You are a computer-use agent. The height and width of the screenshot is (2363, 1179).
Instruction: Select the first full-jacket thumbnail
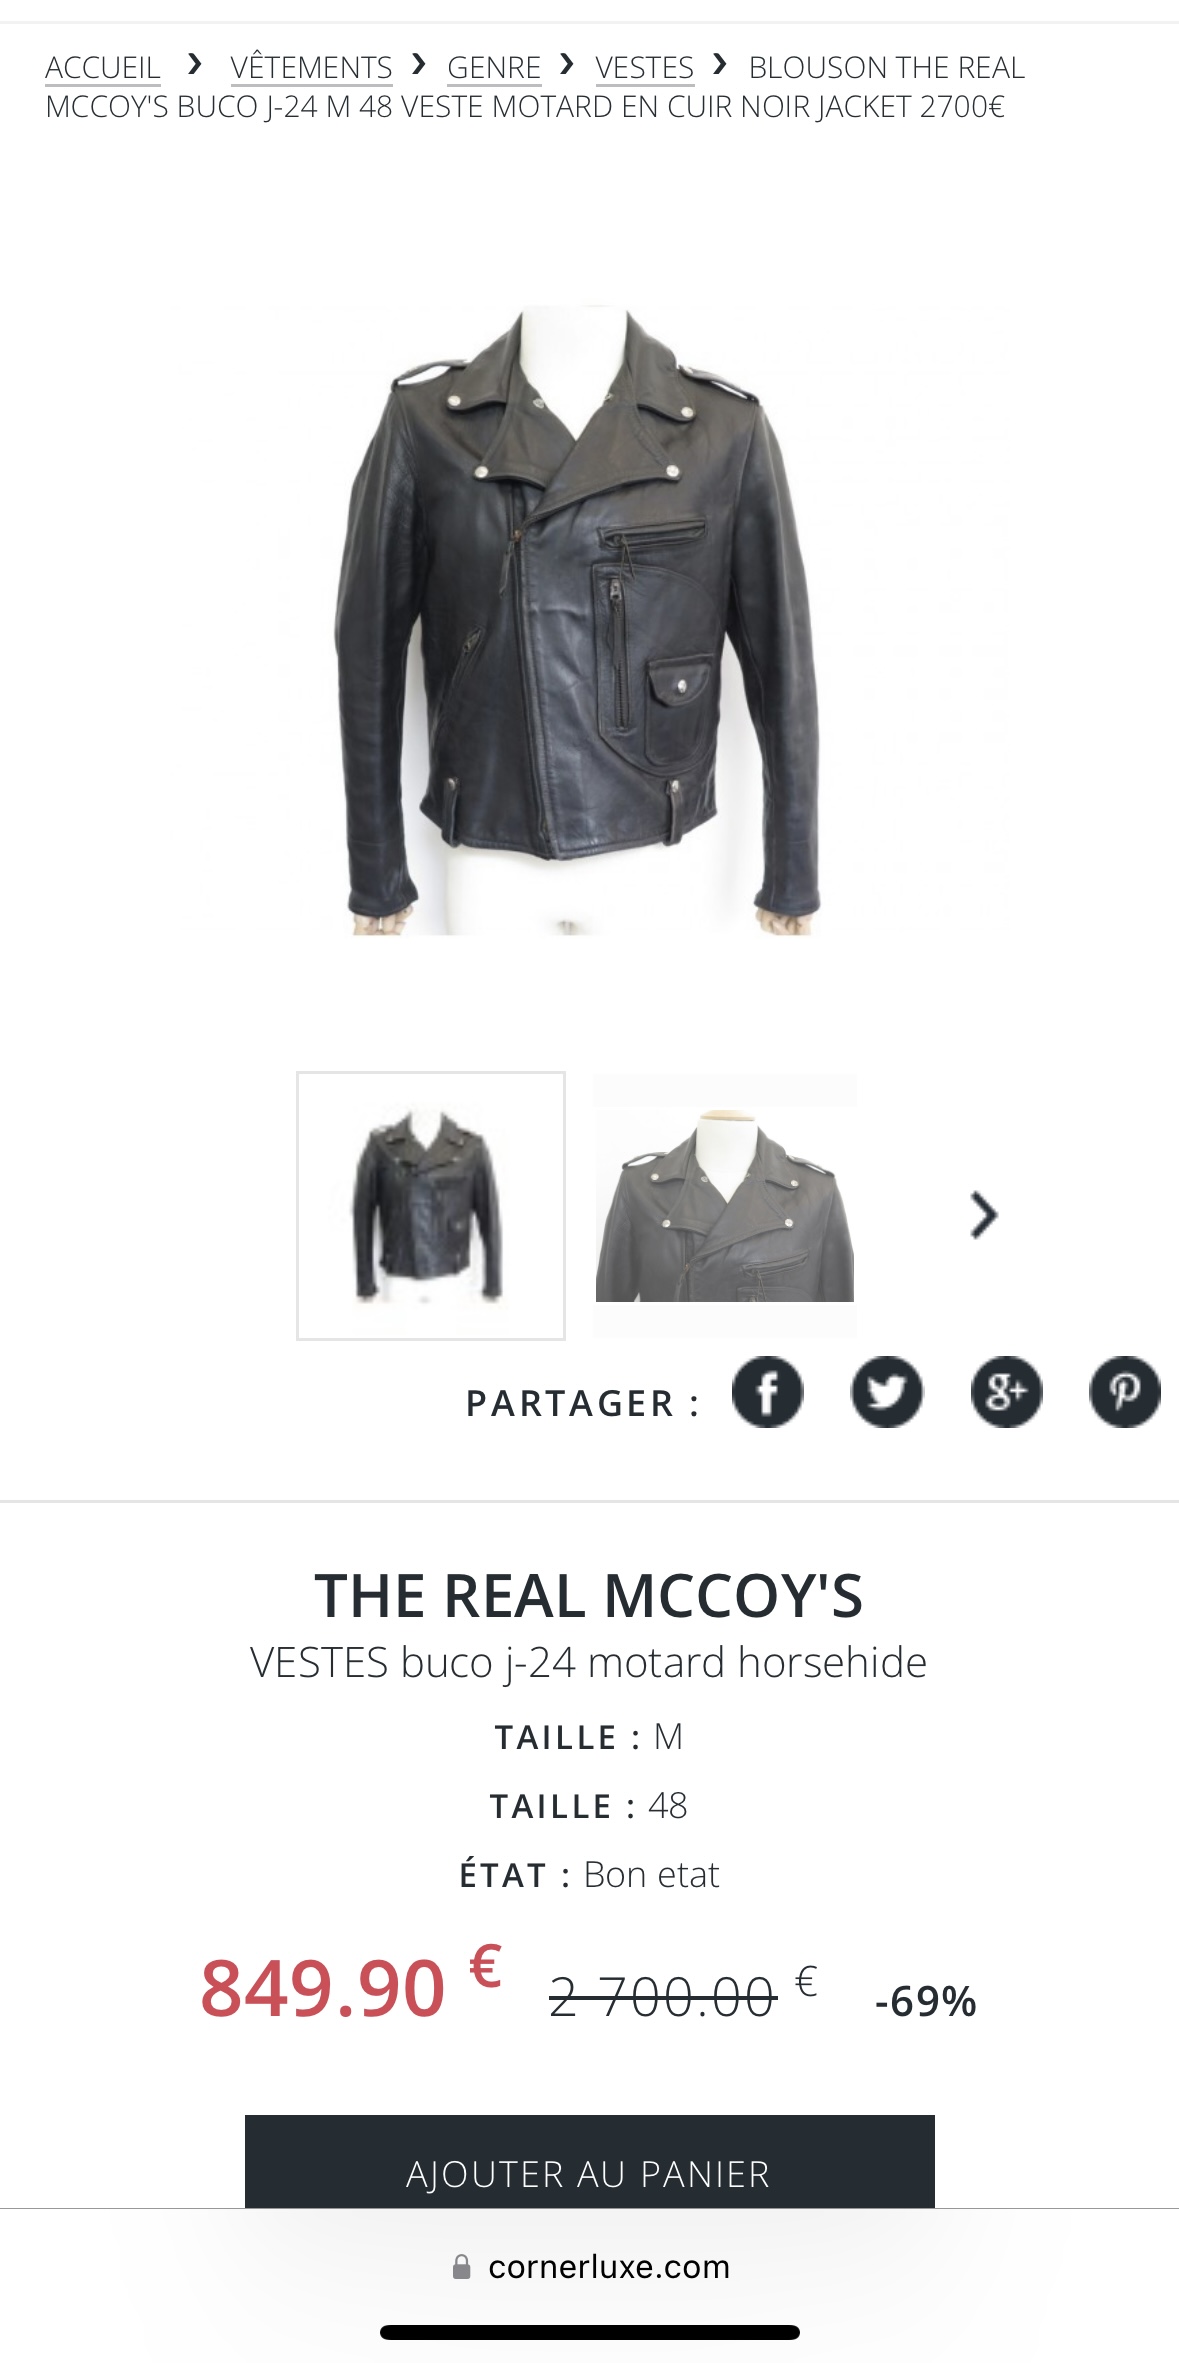(431, 1206)
